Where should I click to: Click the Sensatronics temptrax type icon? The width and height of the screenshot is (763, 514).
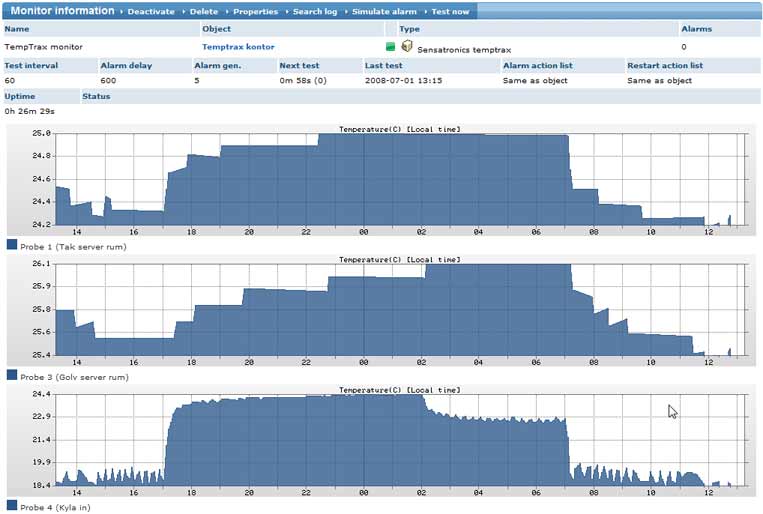tap(406, 46)
